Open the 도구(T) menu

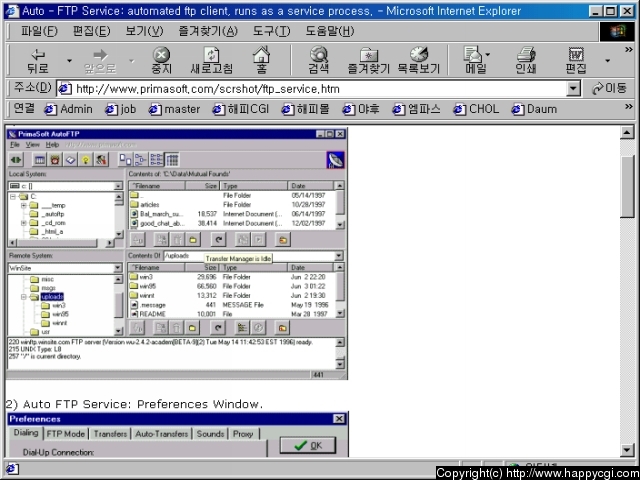coord(271,31)
